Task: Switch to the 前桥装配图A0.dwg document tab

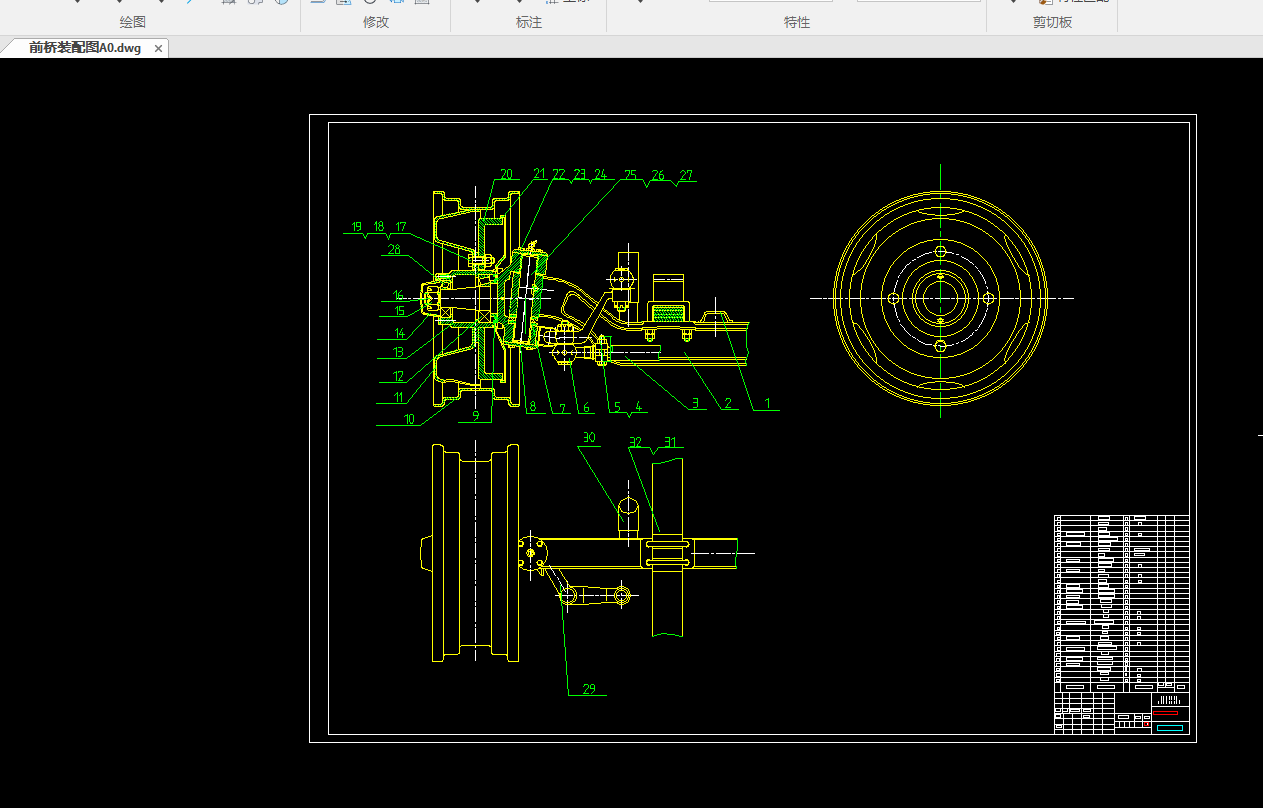Action: coord(85,48)
